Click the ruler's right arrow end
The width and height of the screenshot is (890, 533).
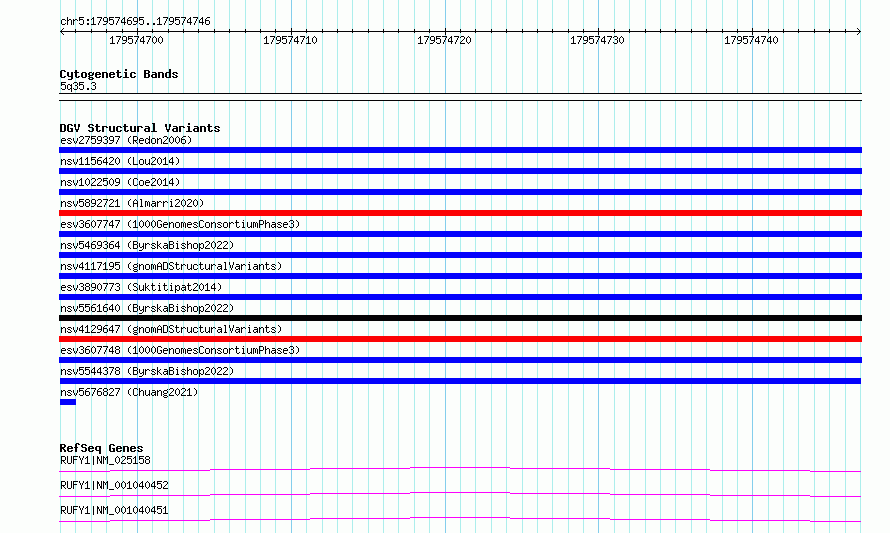point(859,31)
